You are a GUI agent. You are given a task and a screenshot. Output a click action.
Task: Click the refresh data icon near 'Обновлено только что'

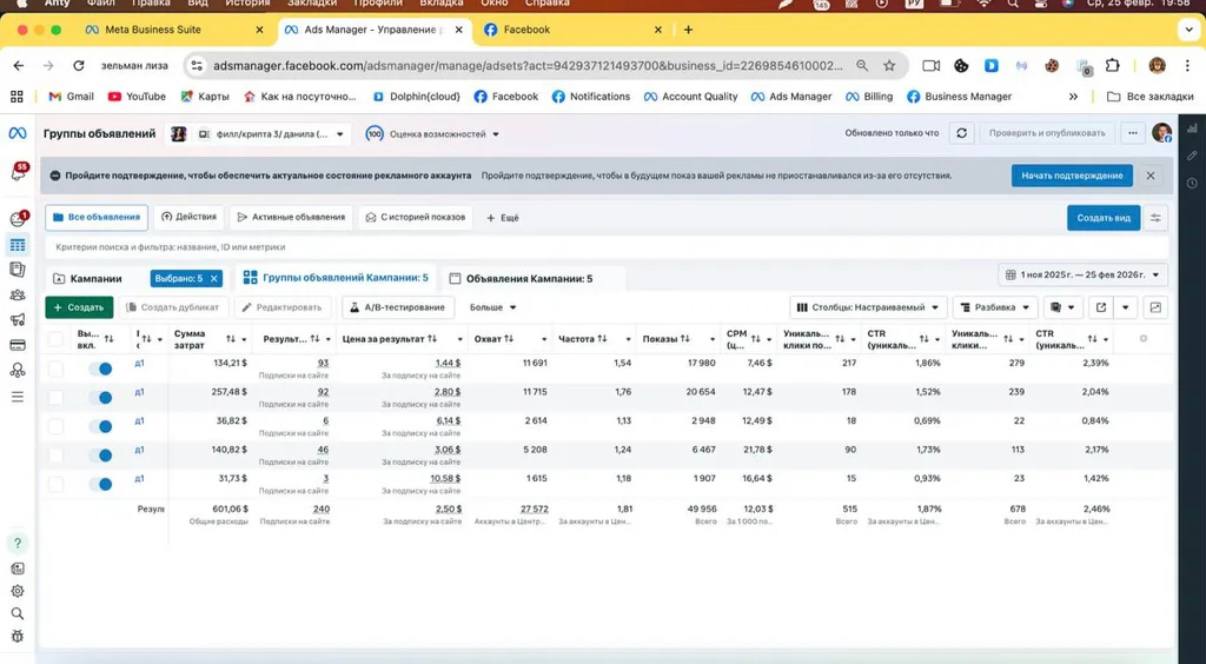click(x=961, y=133)
